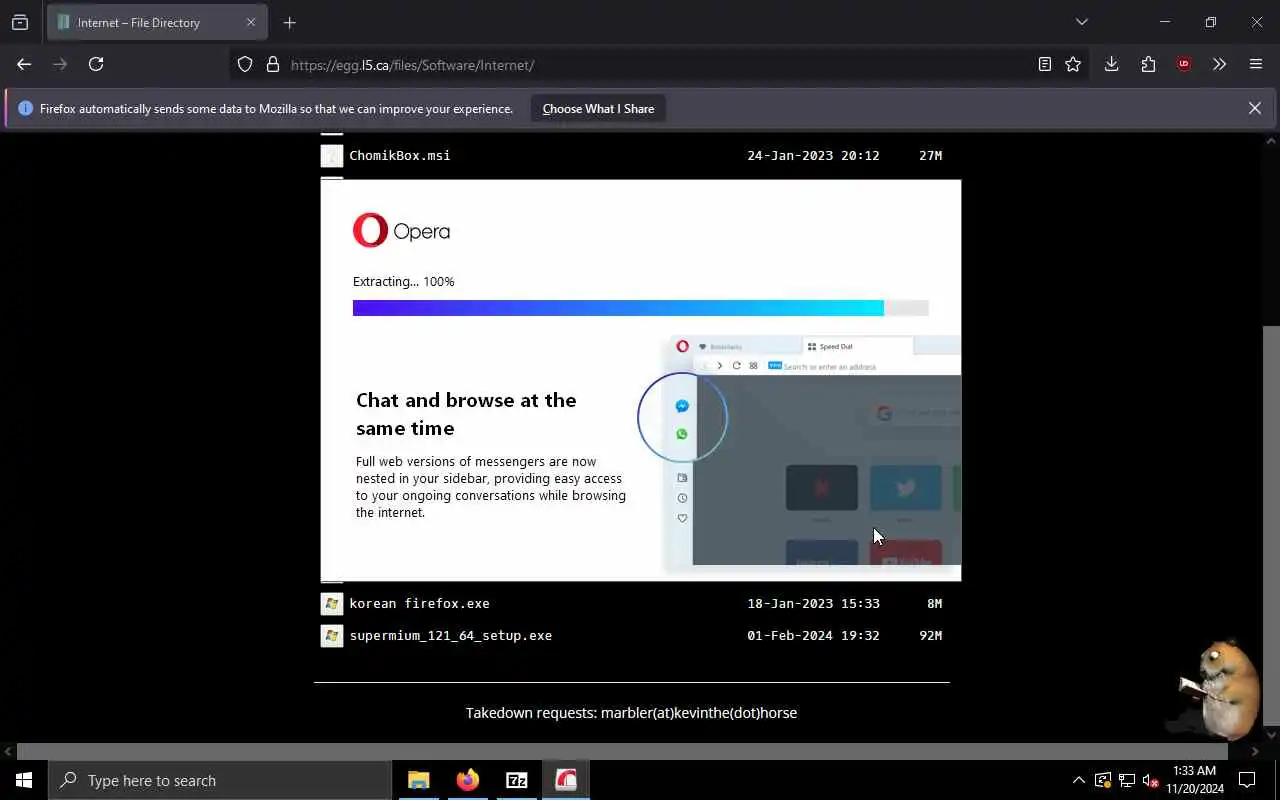This screenshot has height=800, width=1280.
Task: Switch to Firefox in taskbar
Action: click(x=468, y=780)
